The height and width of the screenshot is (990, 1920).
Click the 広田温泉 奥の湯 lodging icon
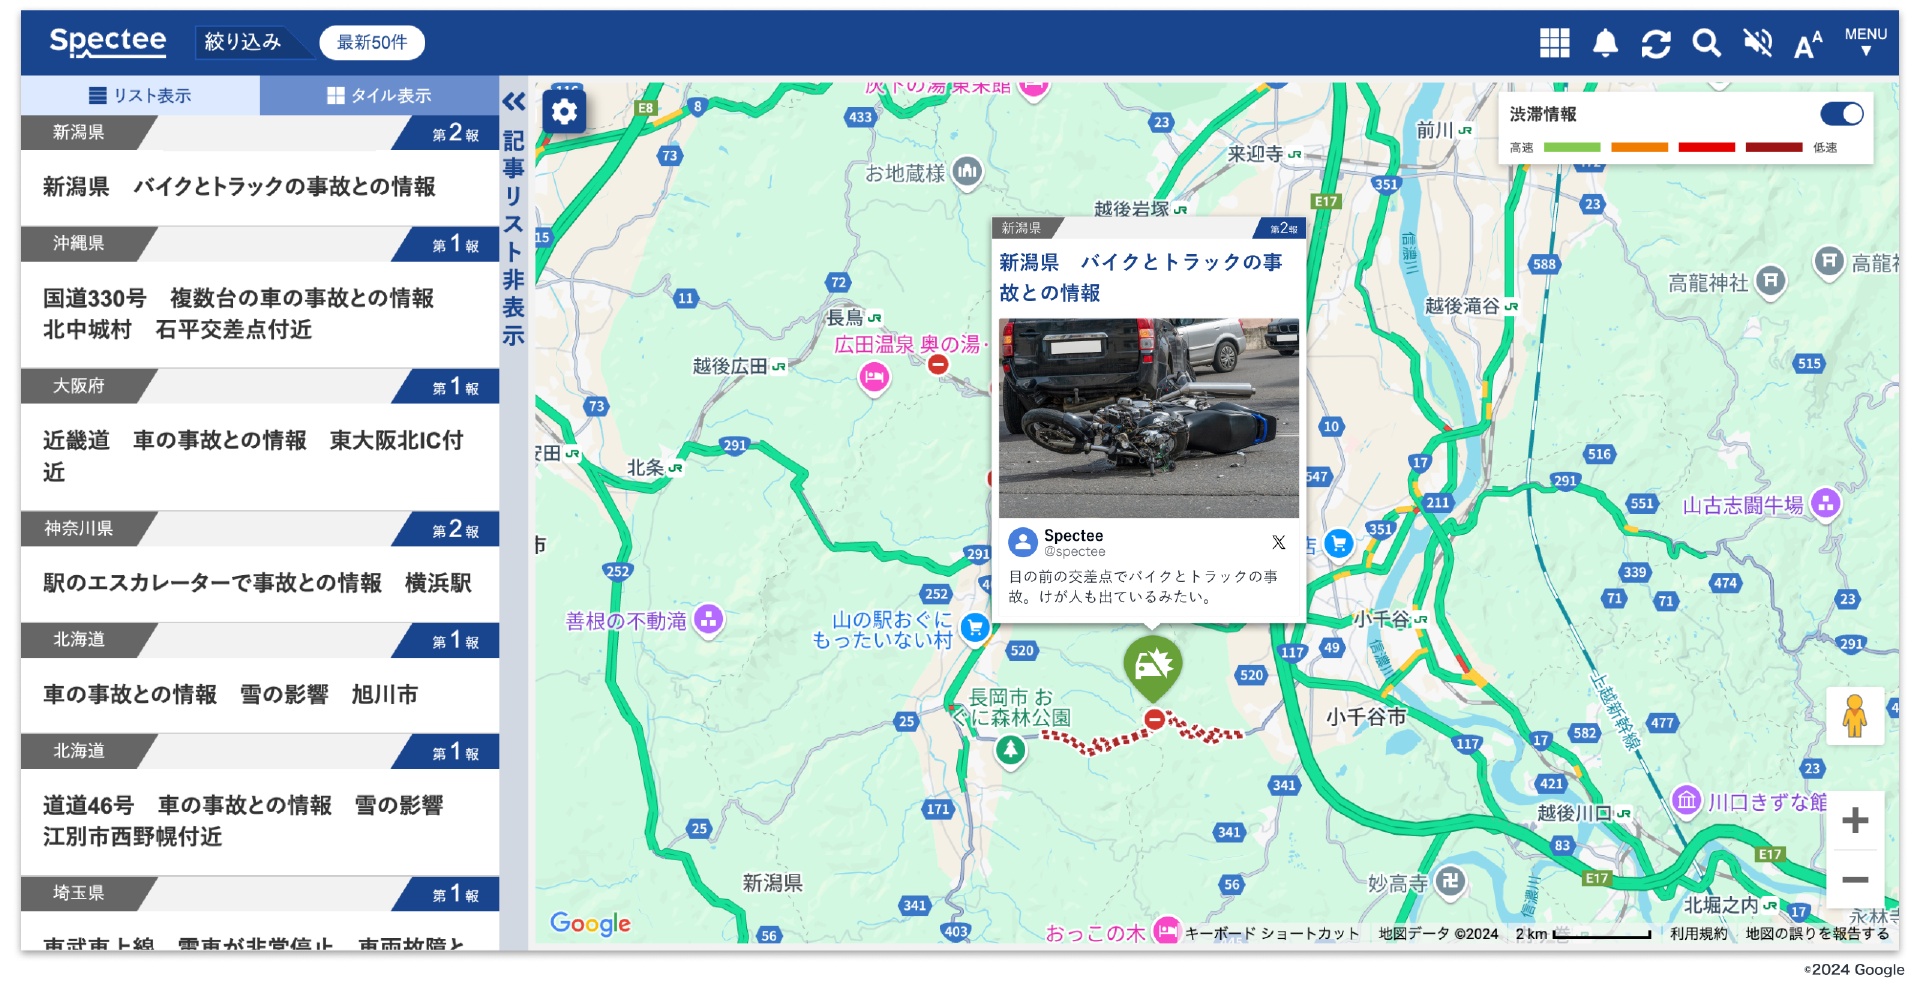coord(875,377)
